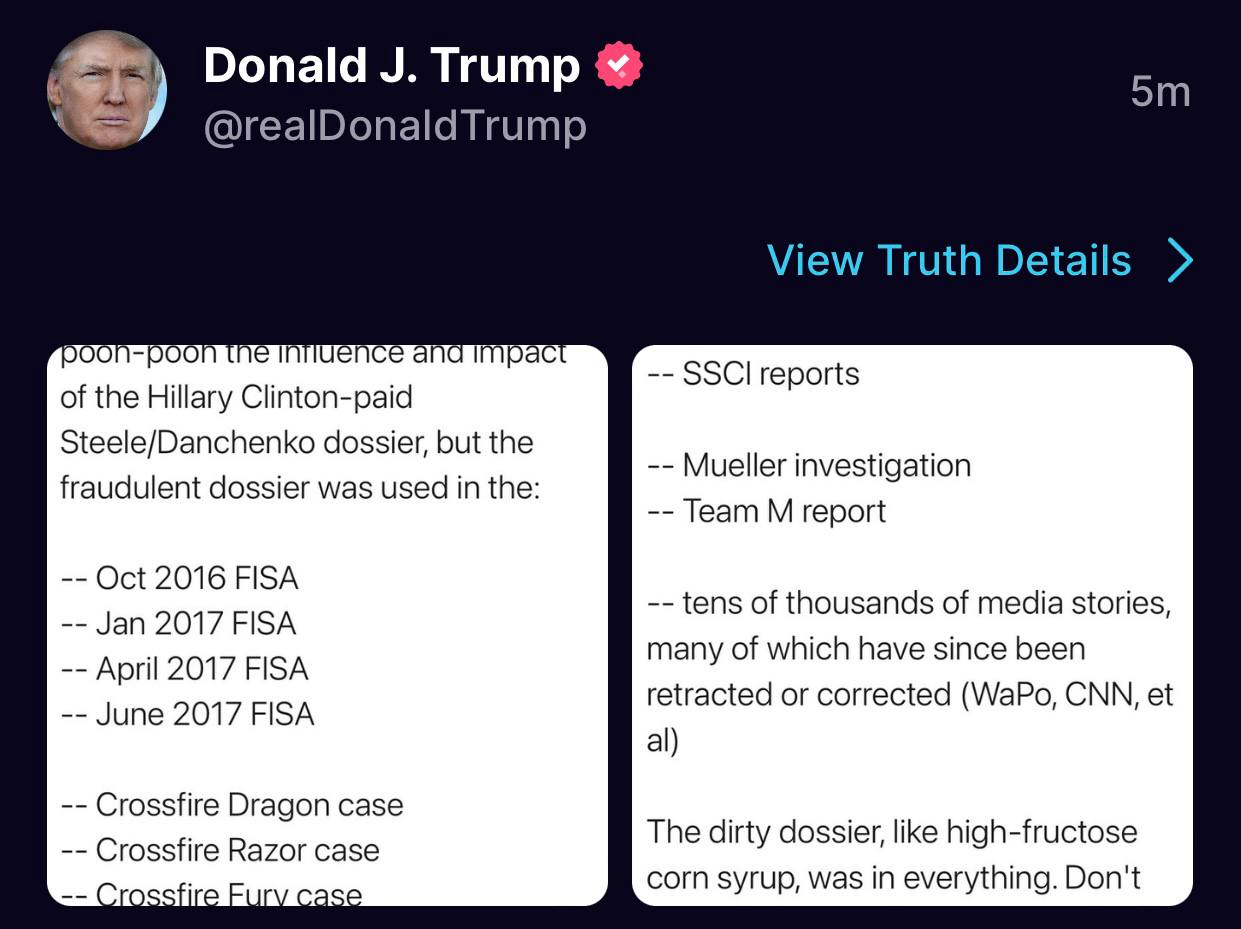This screenshot has width=1241, height=929.
Task: Click the tens of thousands of media stories text
Action: pyautogui.click(x=908, y=603)
